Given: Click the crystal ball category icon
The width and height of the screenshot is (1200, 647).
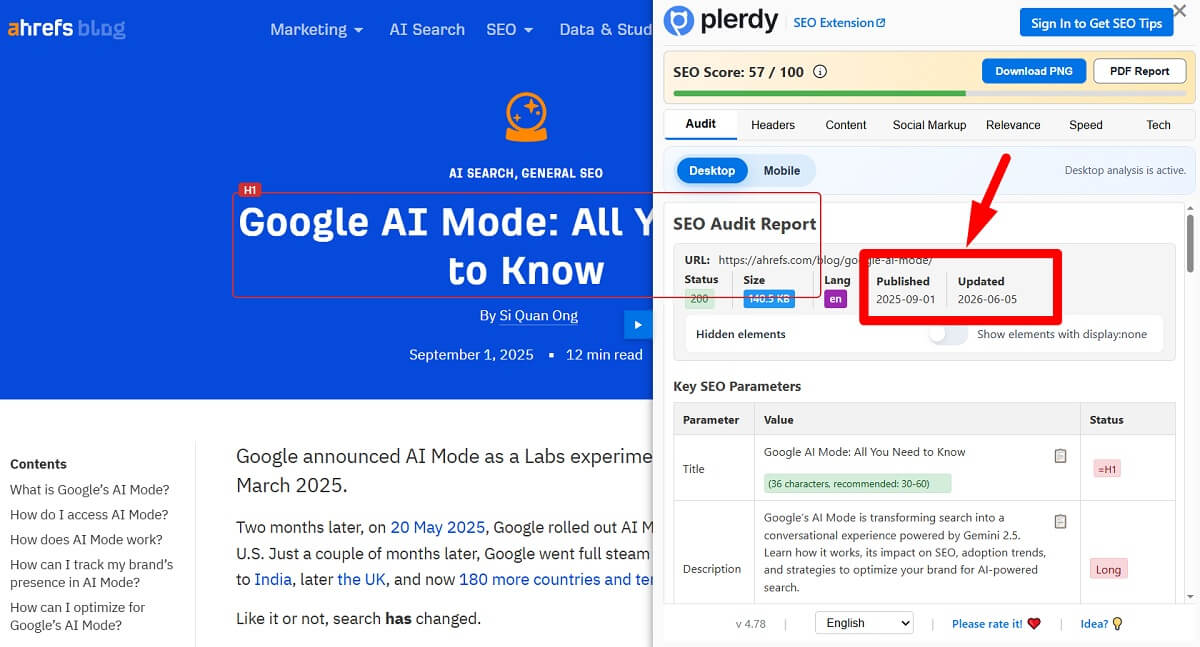Looking at the screenshot, I should [x=525, y=116].
